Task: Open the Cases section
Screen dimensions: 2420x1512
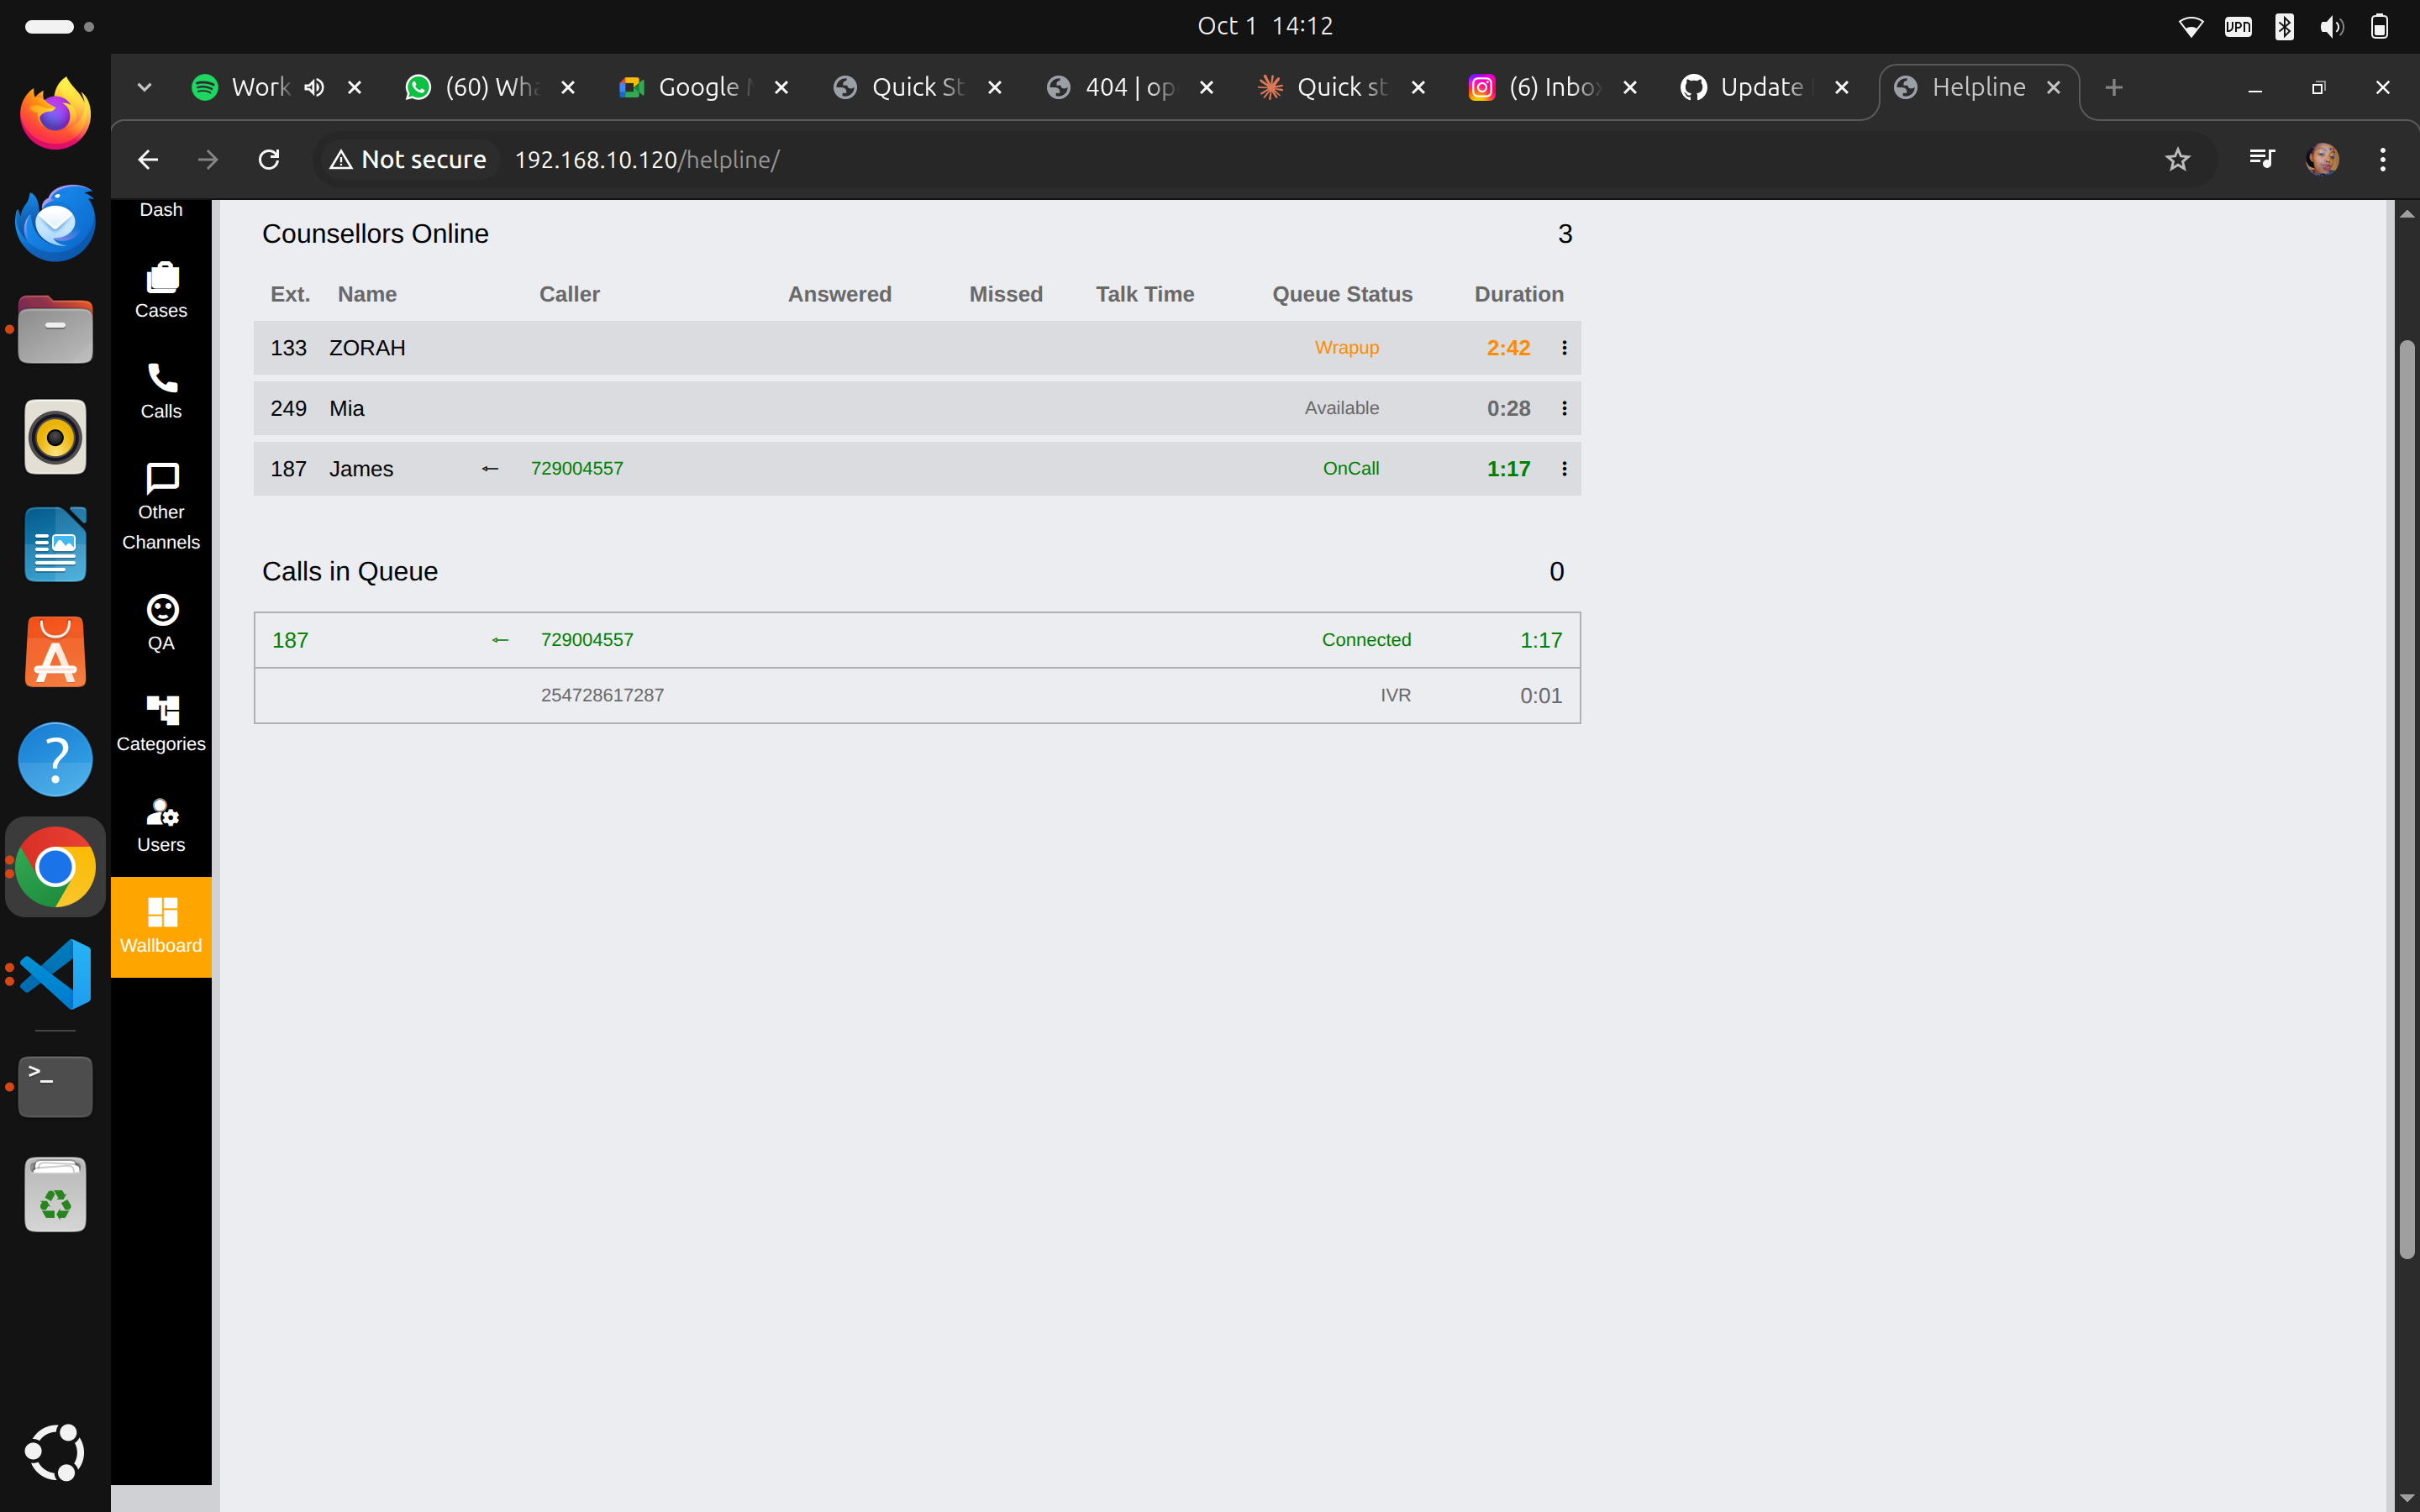Action: tap(161, 290)
